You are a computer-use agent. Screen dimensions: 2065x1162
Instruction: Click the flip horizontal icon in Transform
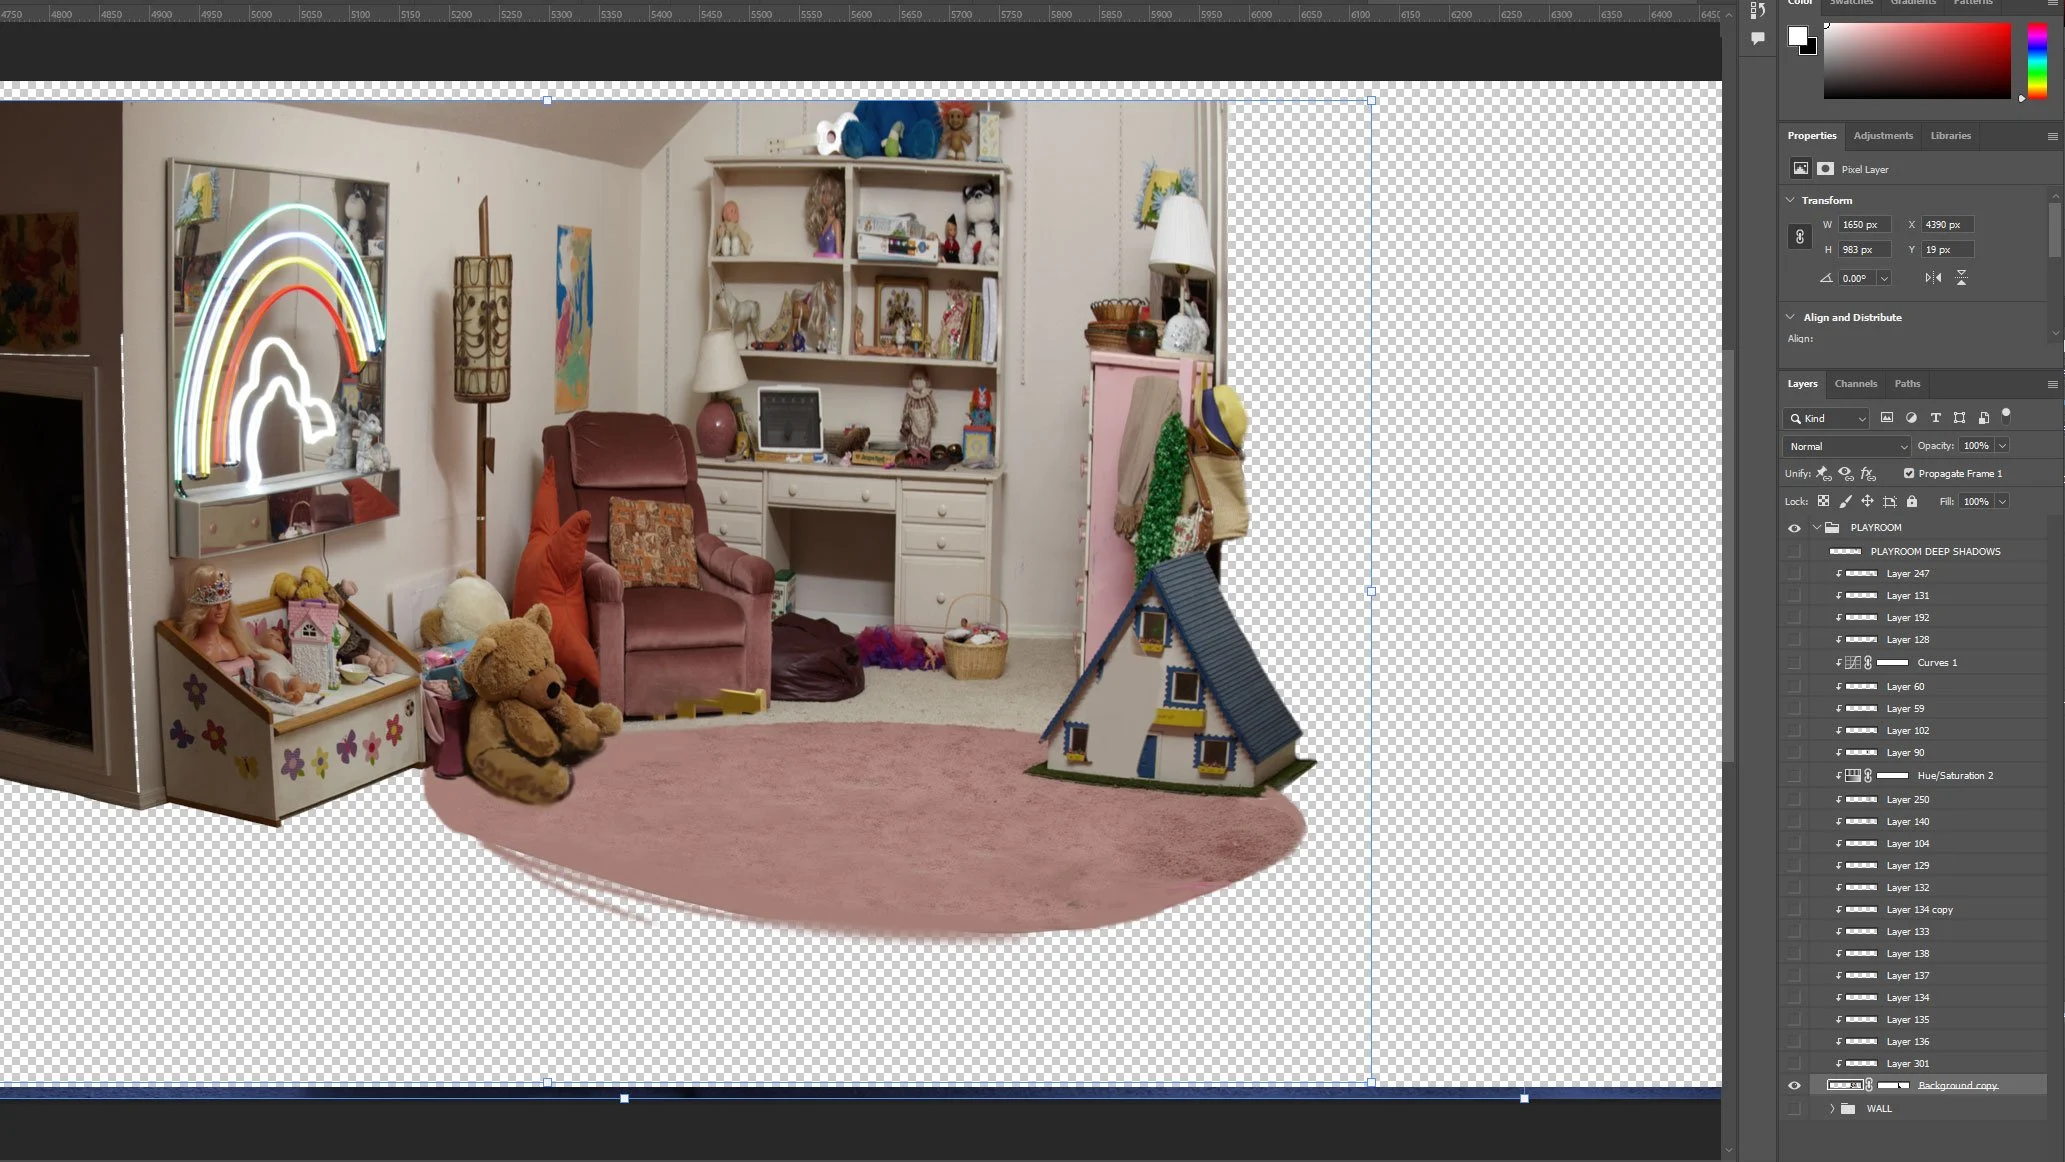tap(1932, 278)
